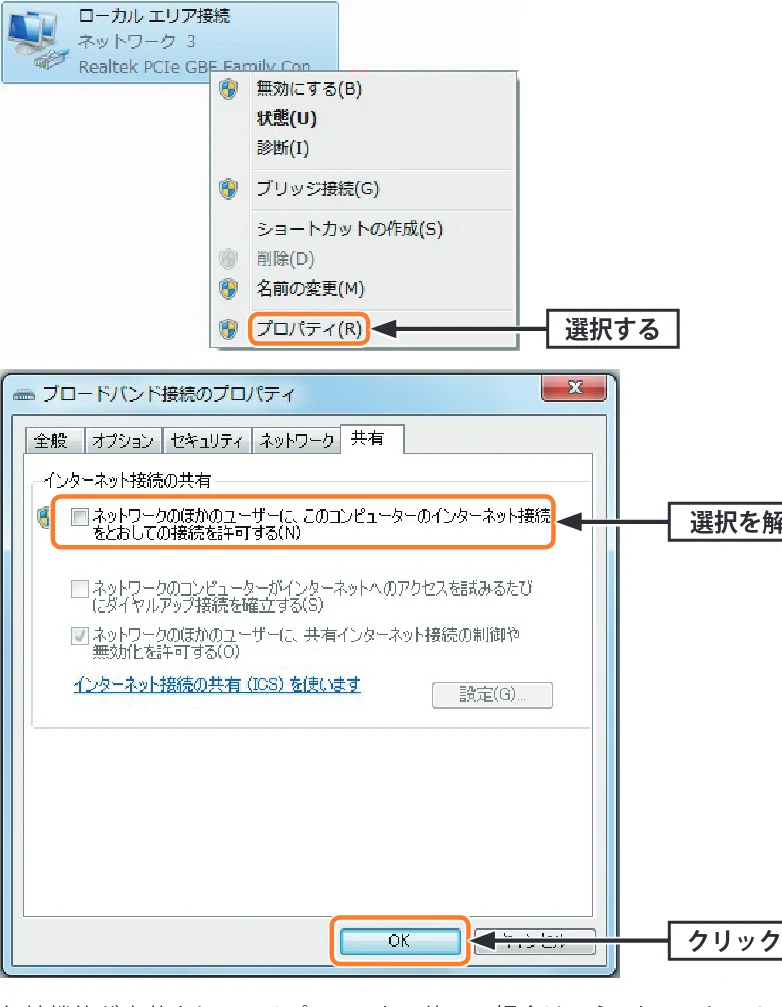Image resolution: width=782 pixels, height=1007 pixels.
Task: Confirm the dialog with the OK button
Action: point(399,941)
